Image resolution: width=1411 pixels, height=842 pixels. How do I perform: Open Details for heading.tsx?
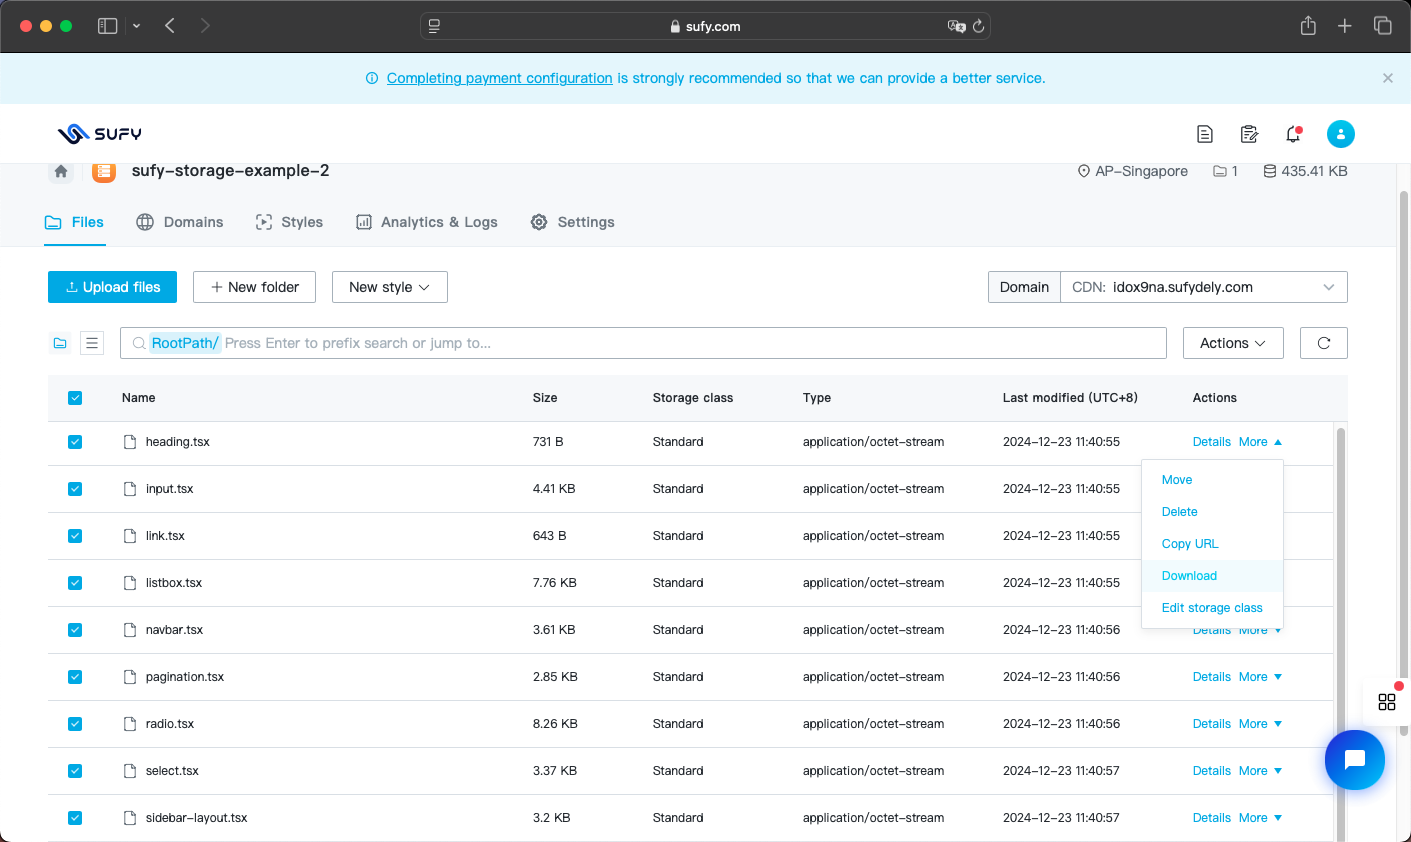1212,442
